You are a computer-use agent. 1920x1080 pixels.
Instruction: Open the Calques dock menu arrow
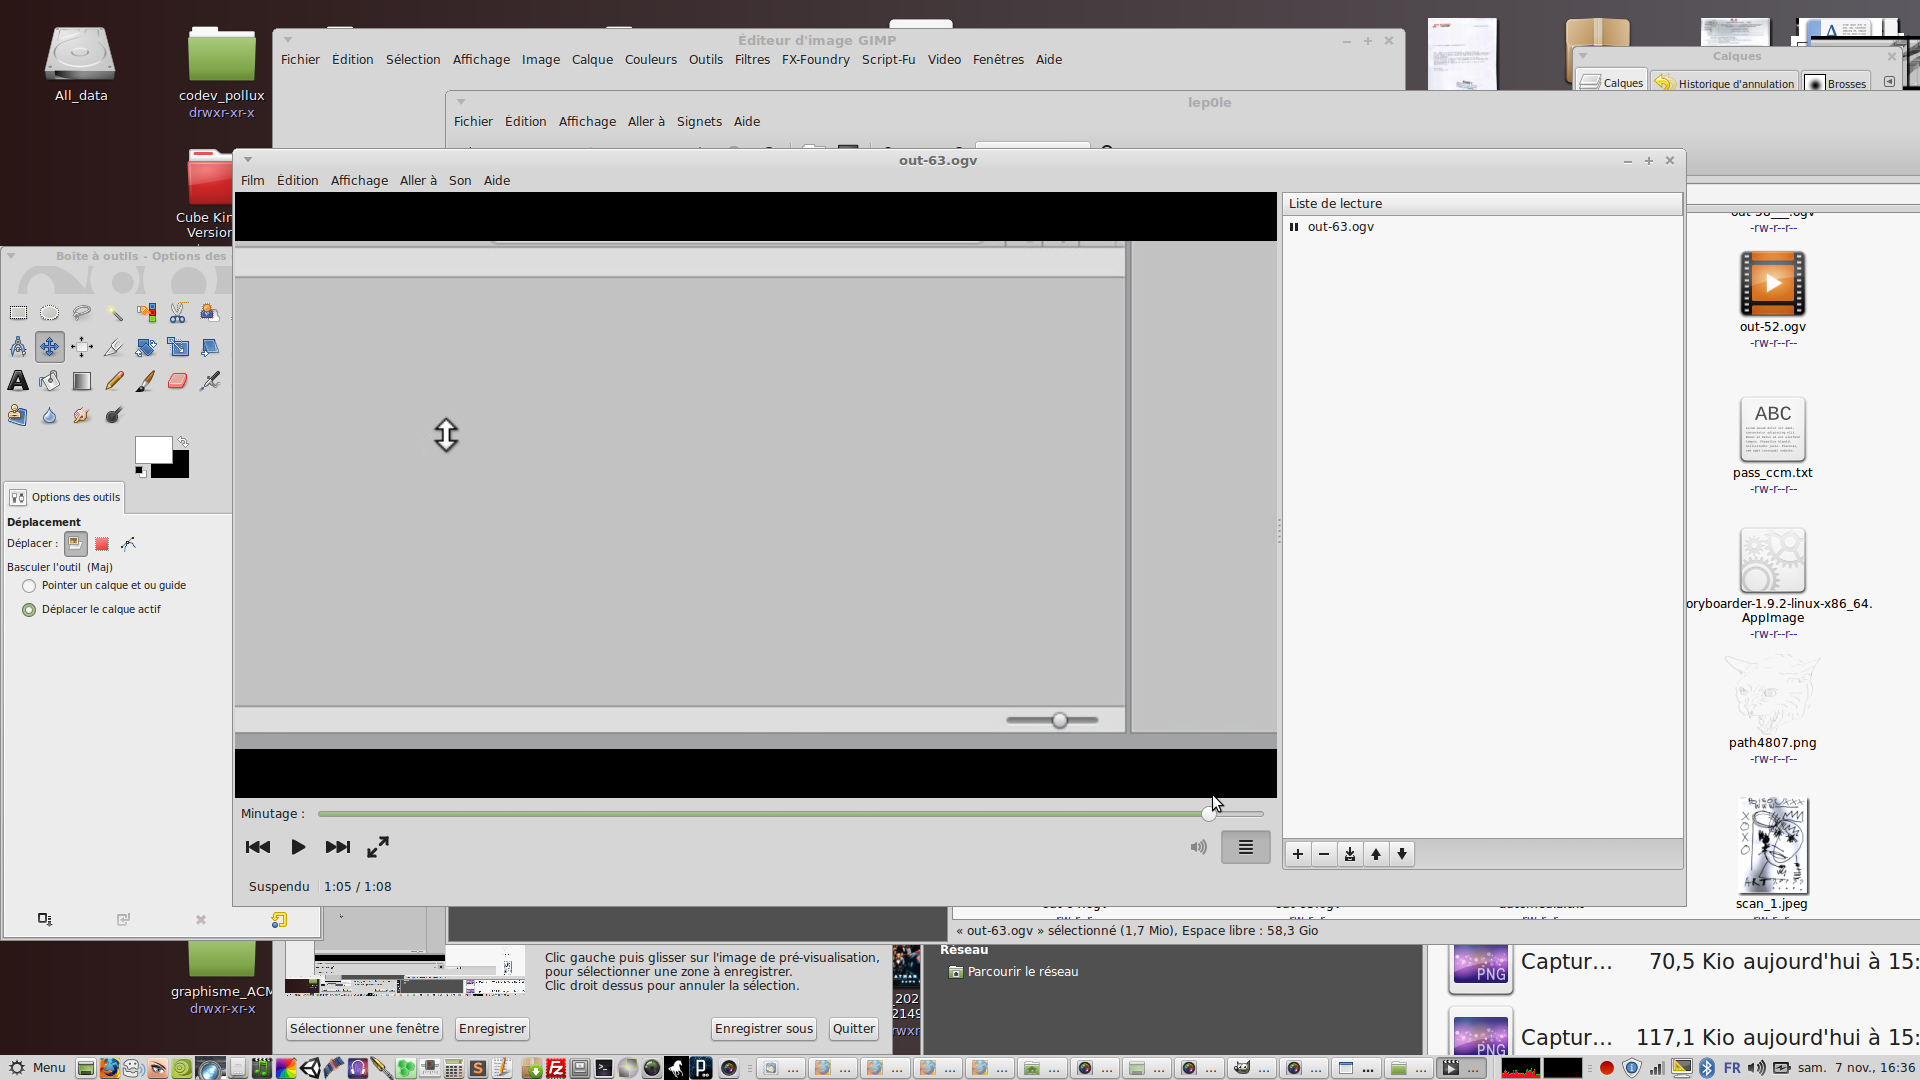pyautogui.click(x=1583, y=56)
